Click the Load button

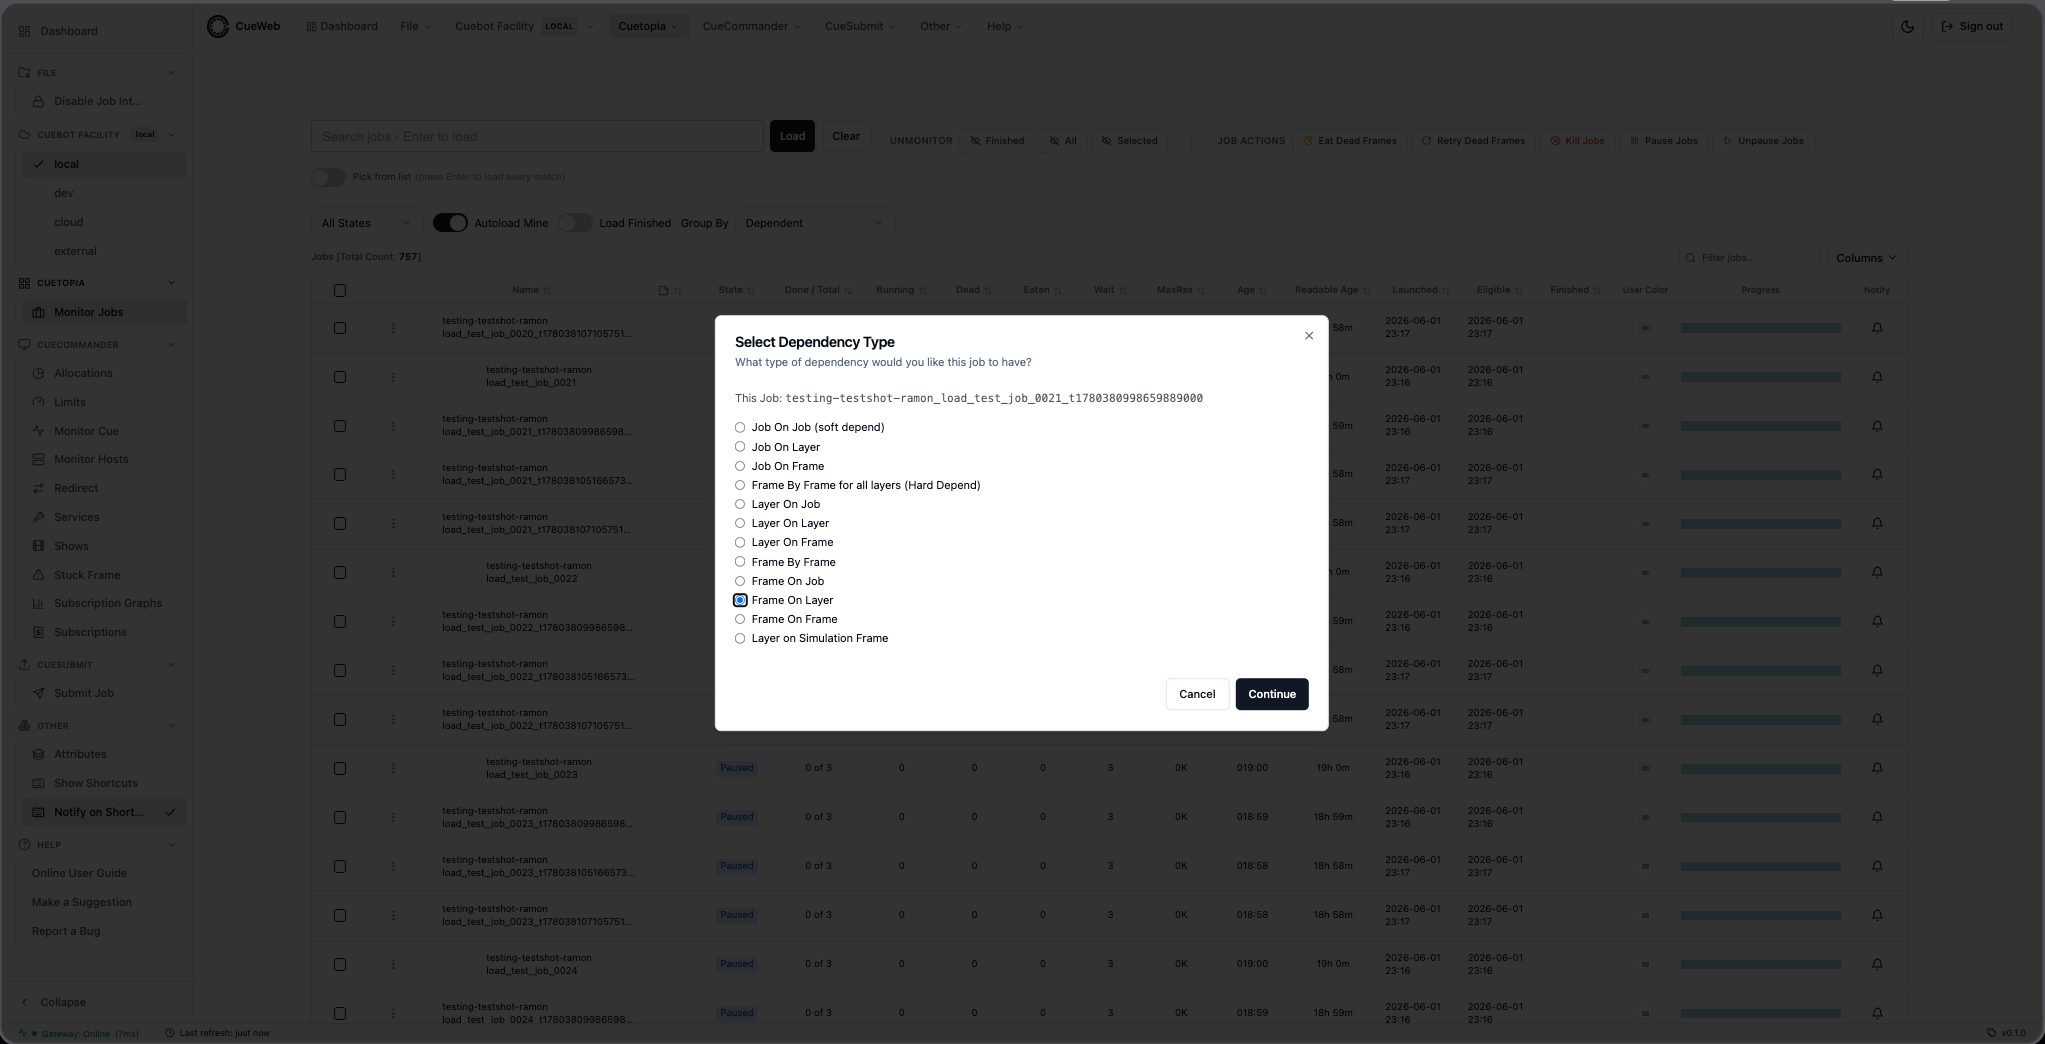[792, 136]
